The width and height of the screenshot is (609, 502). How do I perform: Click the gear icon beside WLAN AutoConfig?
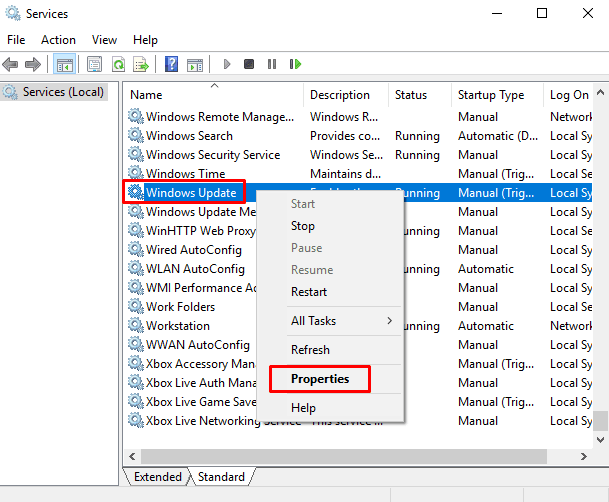coord(136,269)
